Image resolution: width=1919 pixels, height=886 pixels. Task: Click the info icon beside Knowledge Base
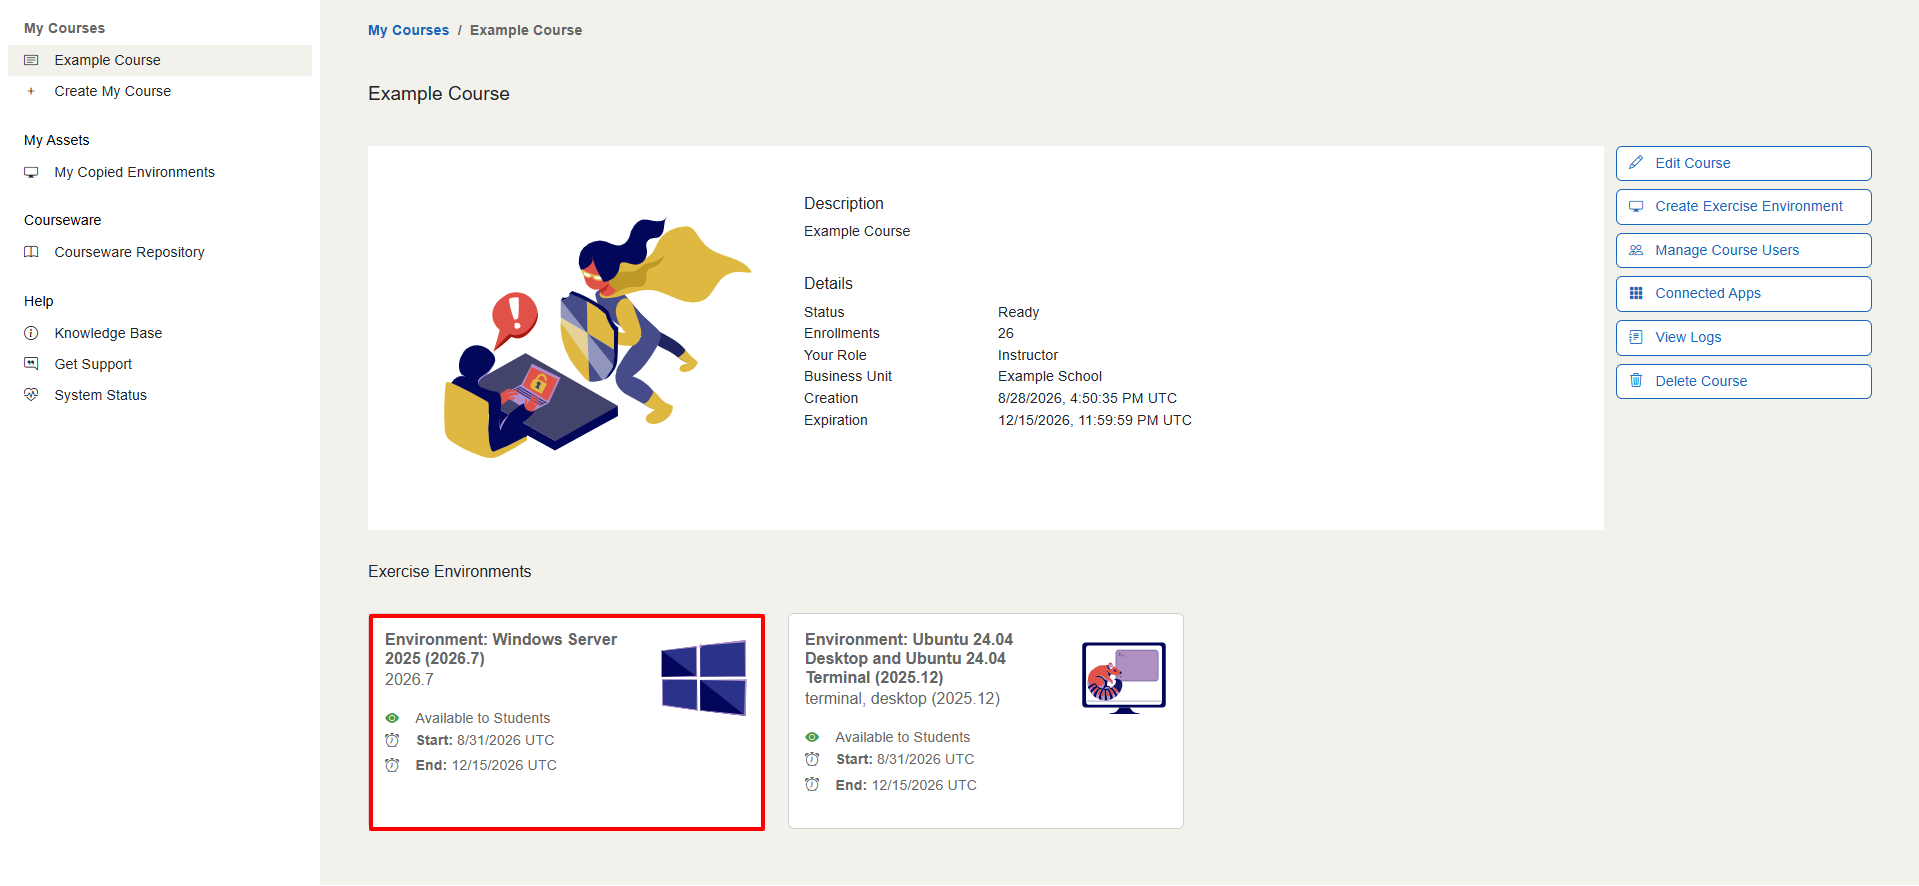pos(31,333)
